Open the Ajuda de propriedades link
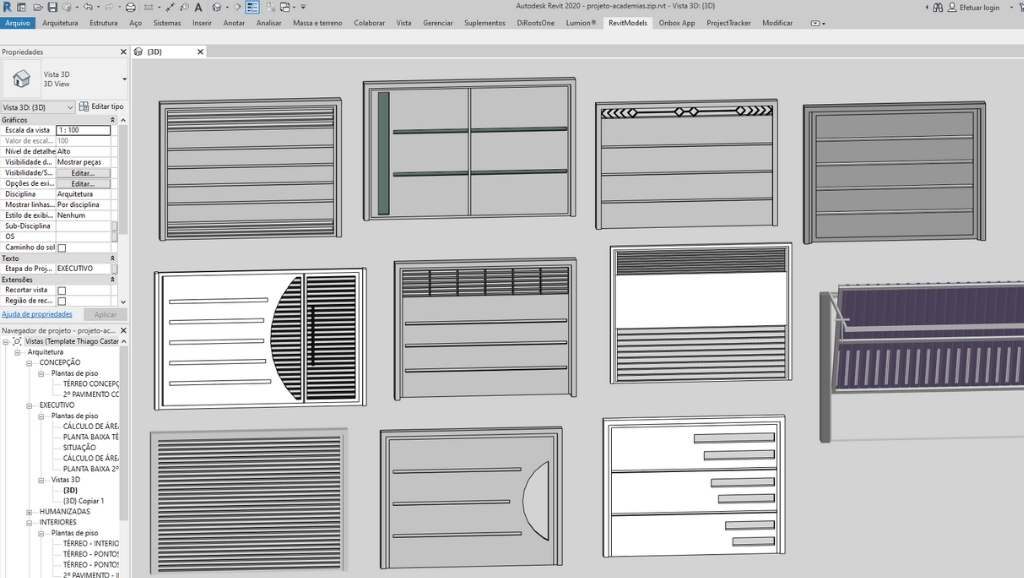The image size is (1024, 578). pyautogui.click(x=37, y=314)
